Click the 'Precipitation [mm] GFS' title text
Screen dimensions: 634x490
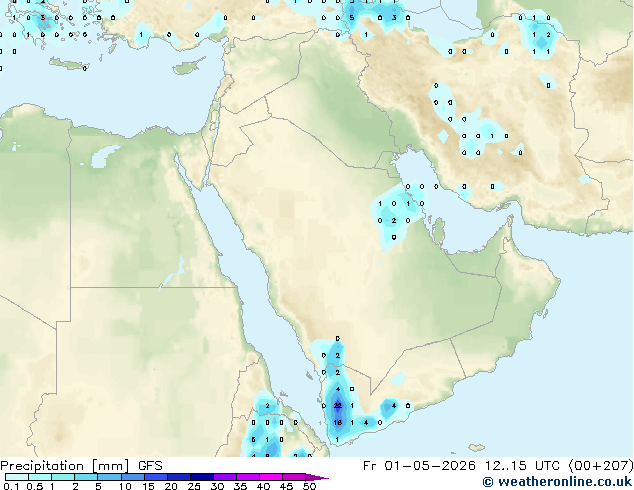click(81, 466)
